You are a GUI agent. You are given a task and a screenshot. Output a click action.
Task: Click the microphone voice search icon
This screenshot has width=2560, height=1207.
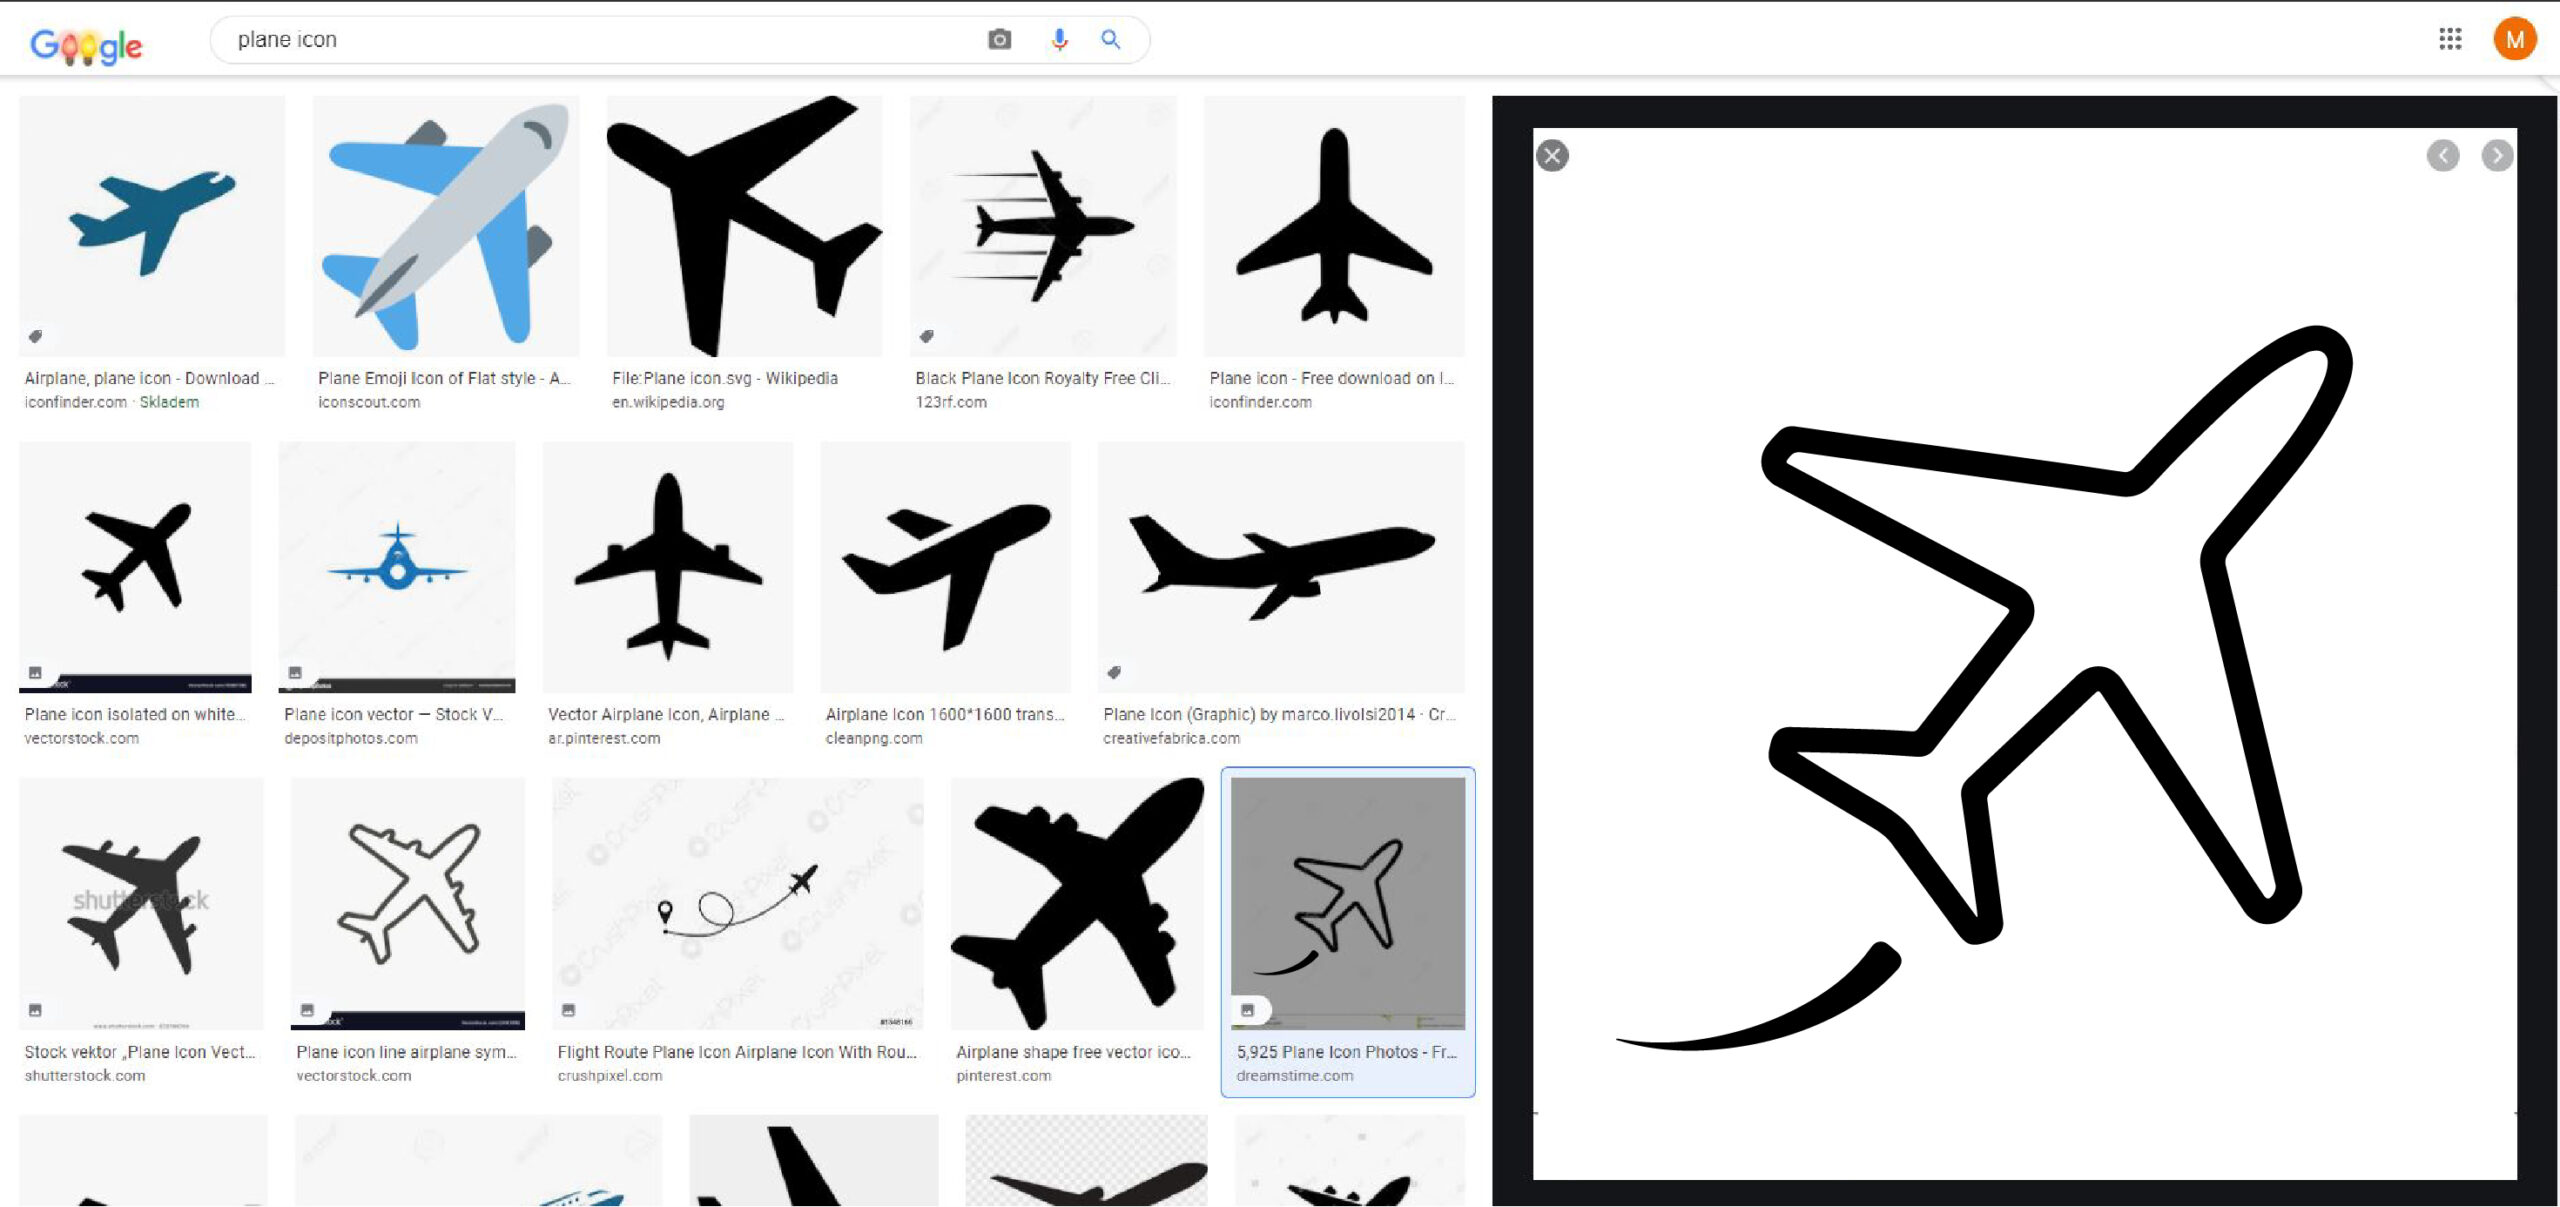coord(1059,39)
